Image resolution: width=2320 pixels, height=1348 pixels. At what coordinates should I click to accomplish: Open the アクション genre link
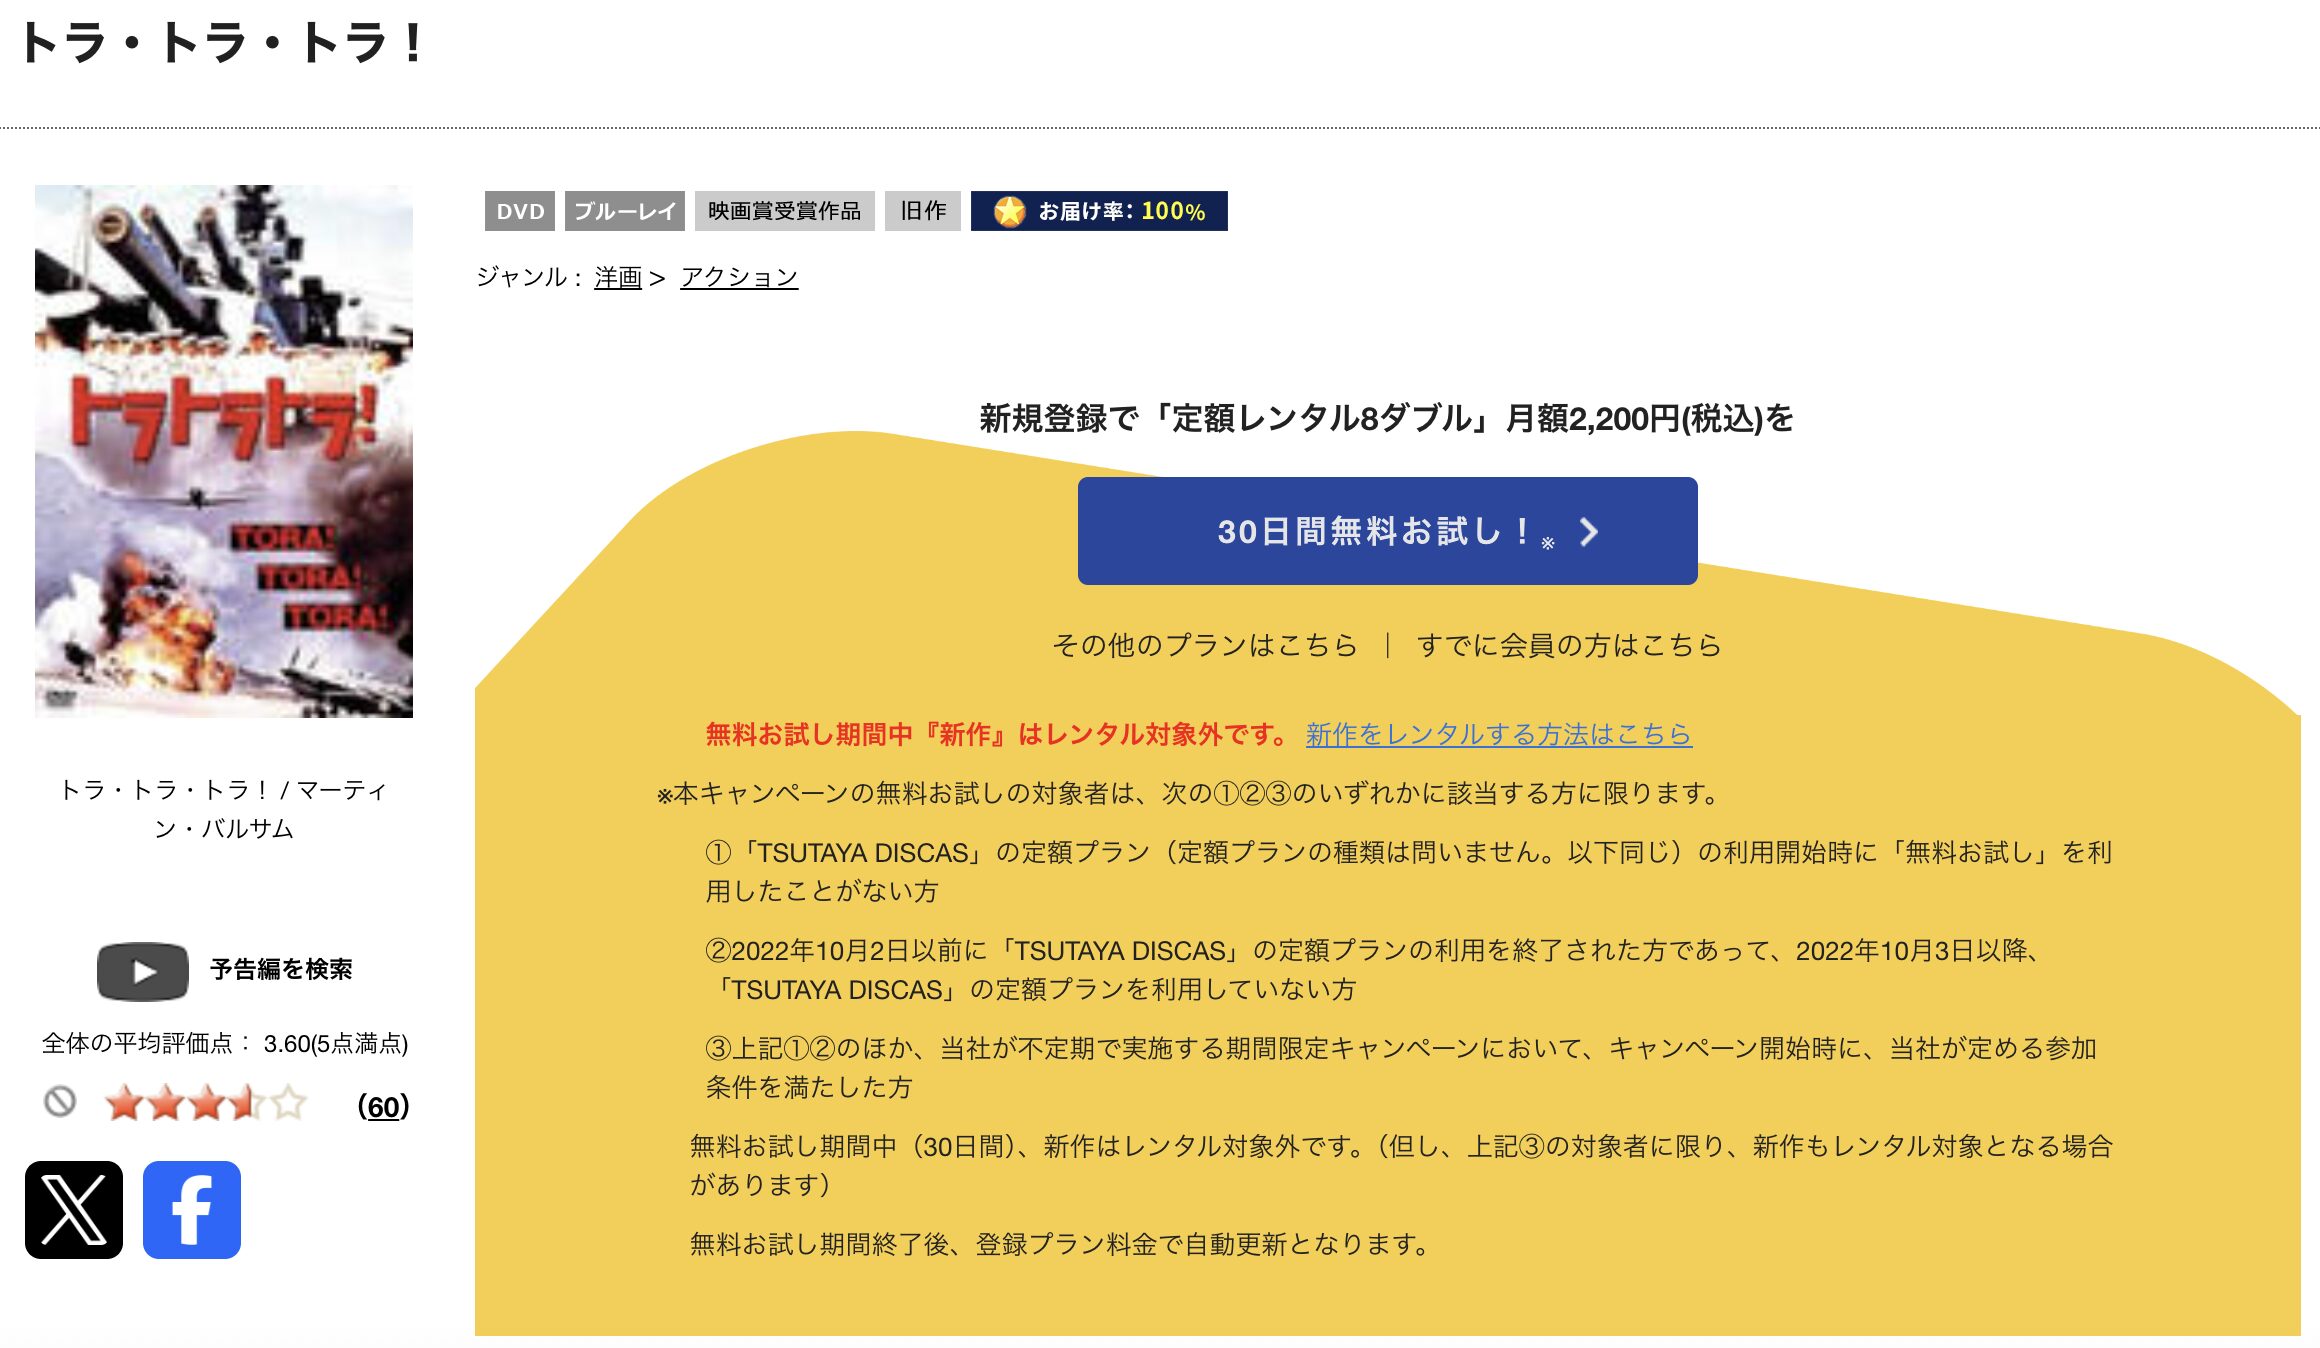click(739, 277)
